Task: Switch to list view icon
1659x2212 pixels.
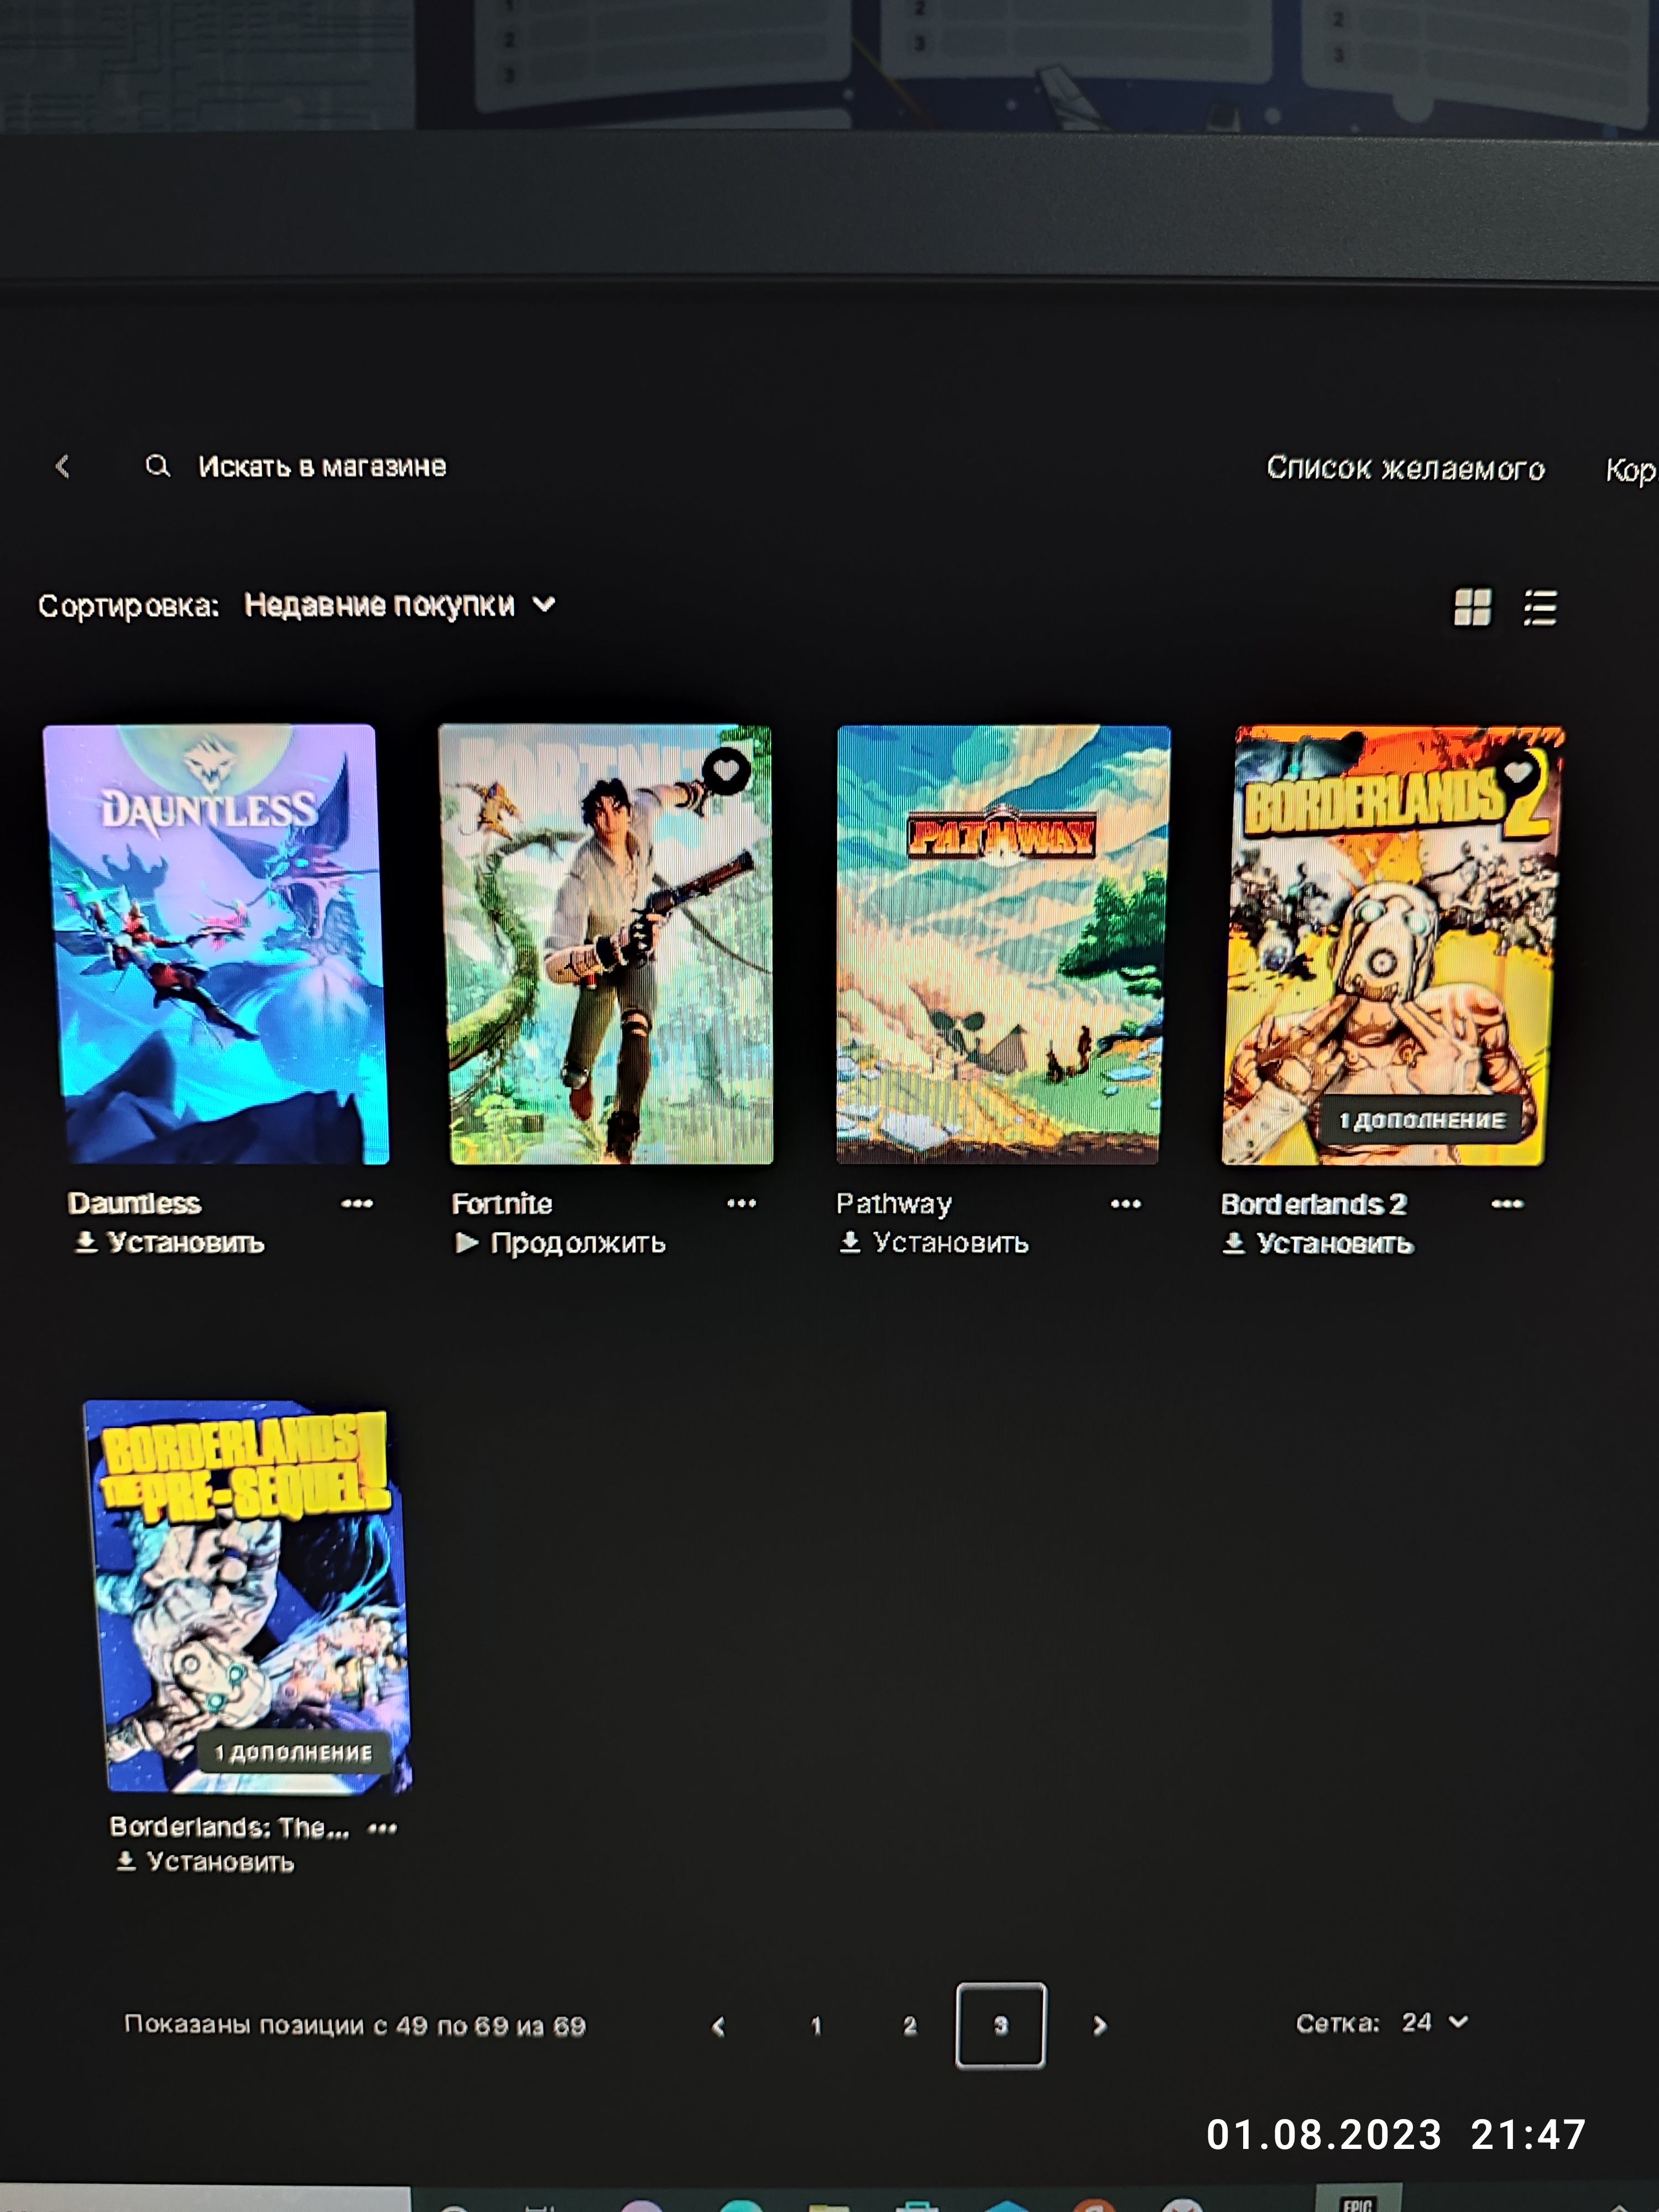Action: coord(1540,607)
